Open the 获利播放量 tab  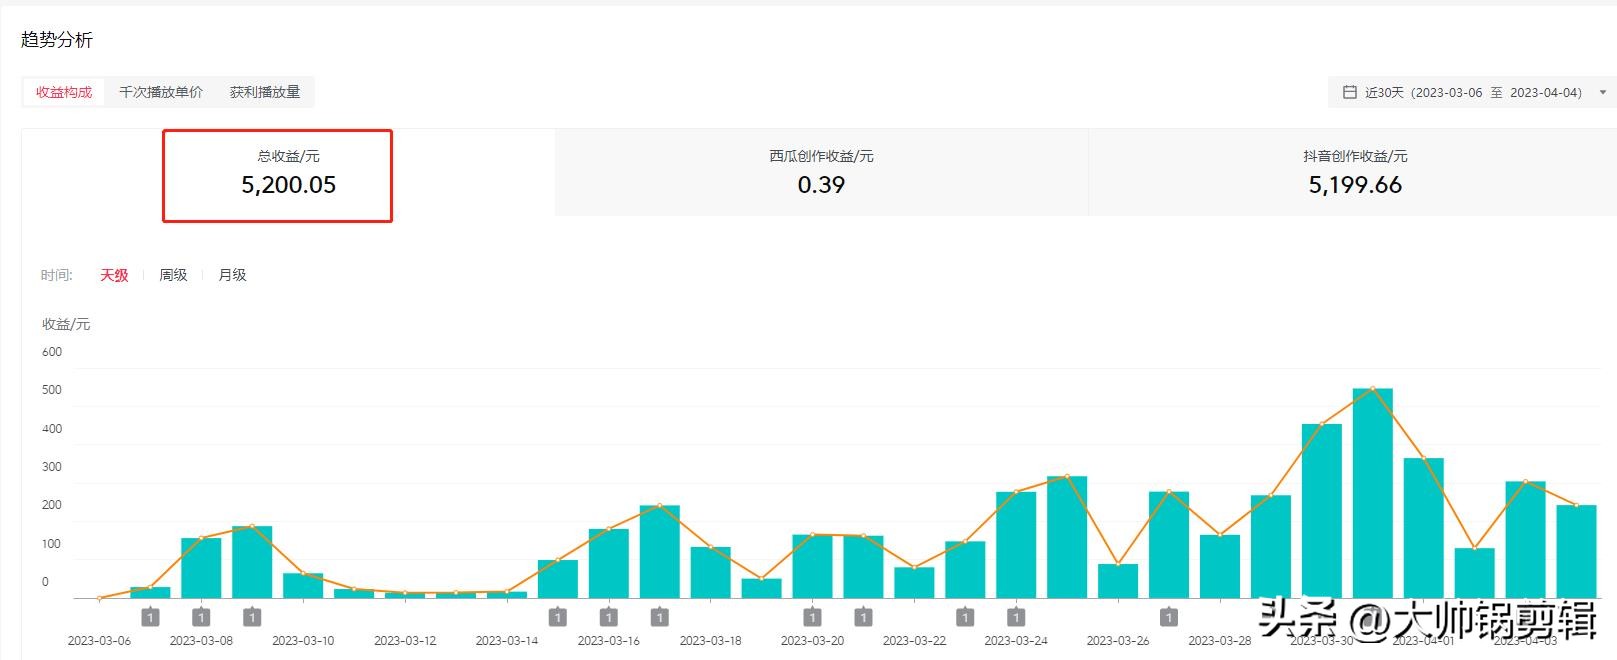(x=265, y=92)
